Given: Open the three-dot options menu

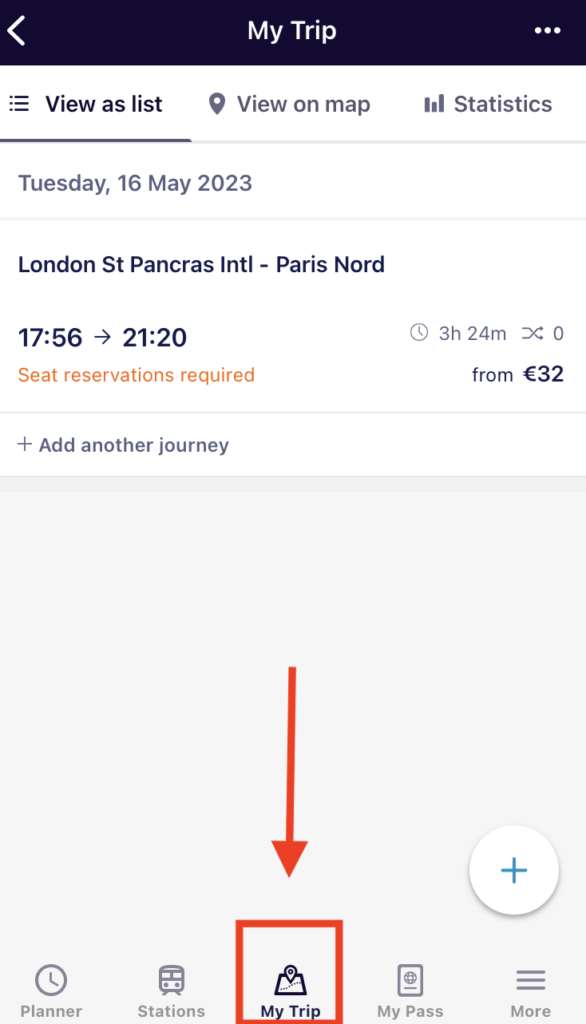Looking at the screenshot, I should 547,31.
